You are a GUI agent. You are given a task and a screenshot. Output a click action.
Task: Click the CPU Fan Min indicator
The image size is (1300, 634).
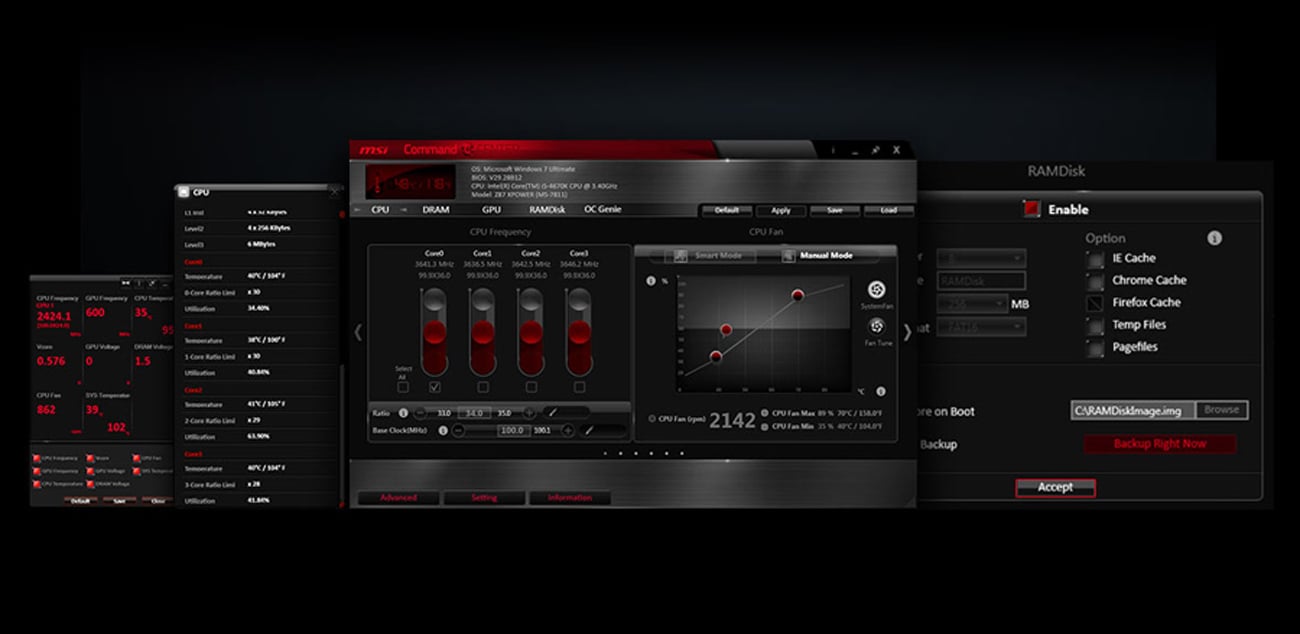pyautogui.click(x=765, y=427)
